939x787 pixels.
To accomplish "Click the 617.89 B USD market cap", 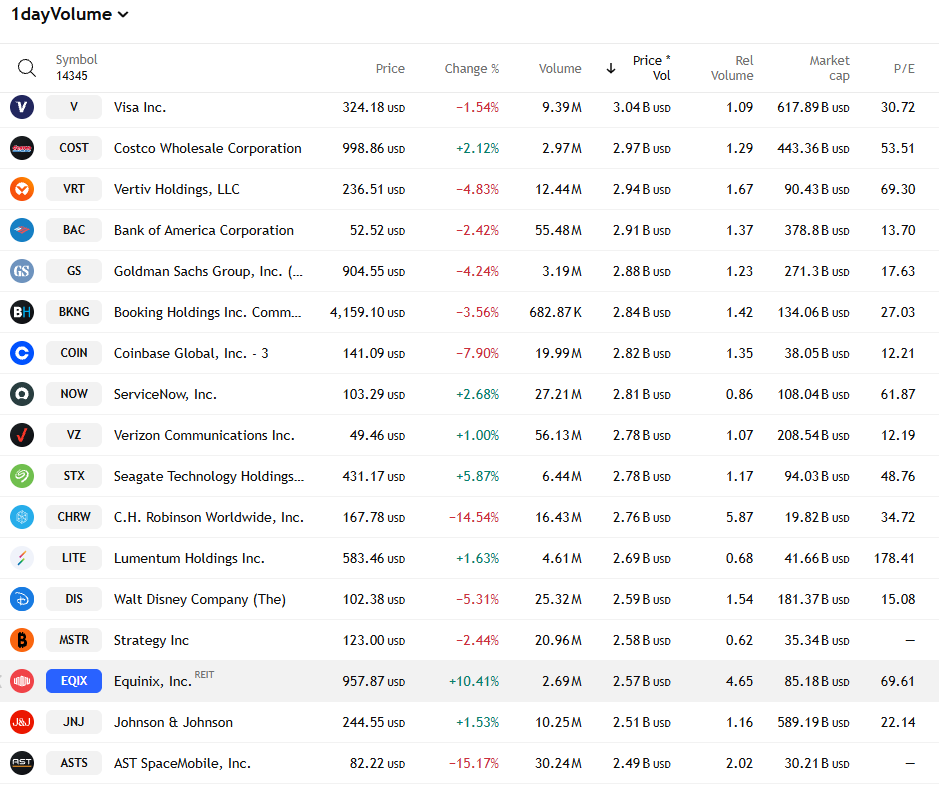I will point(813,108).
